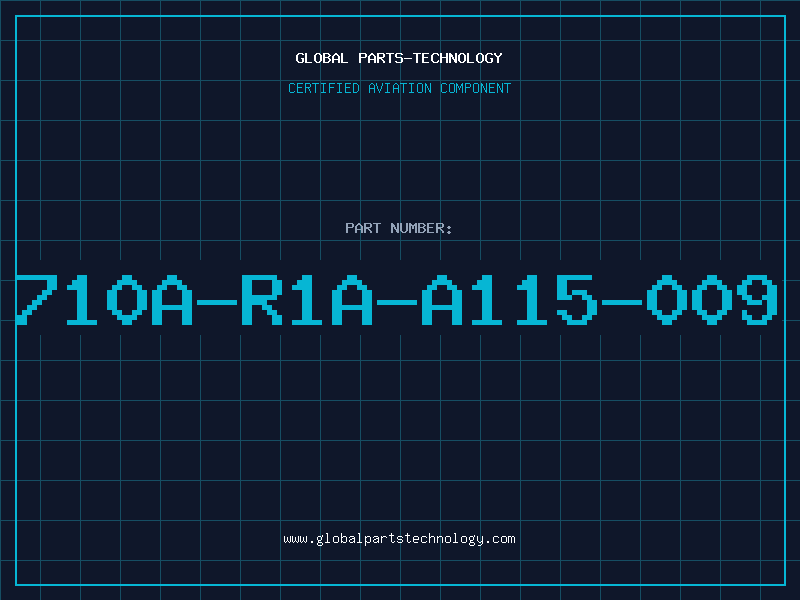The width and height of the screenshot is (800, 600).
Task: Click part number 710A-R1A-A115-009
Action: pyautogui.click(x=397, y=299)
